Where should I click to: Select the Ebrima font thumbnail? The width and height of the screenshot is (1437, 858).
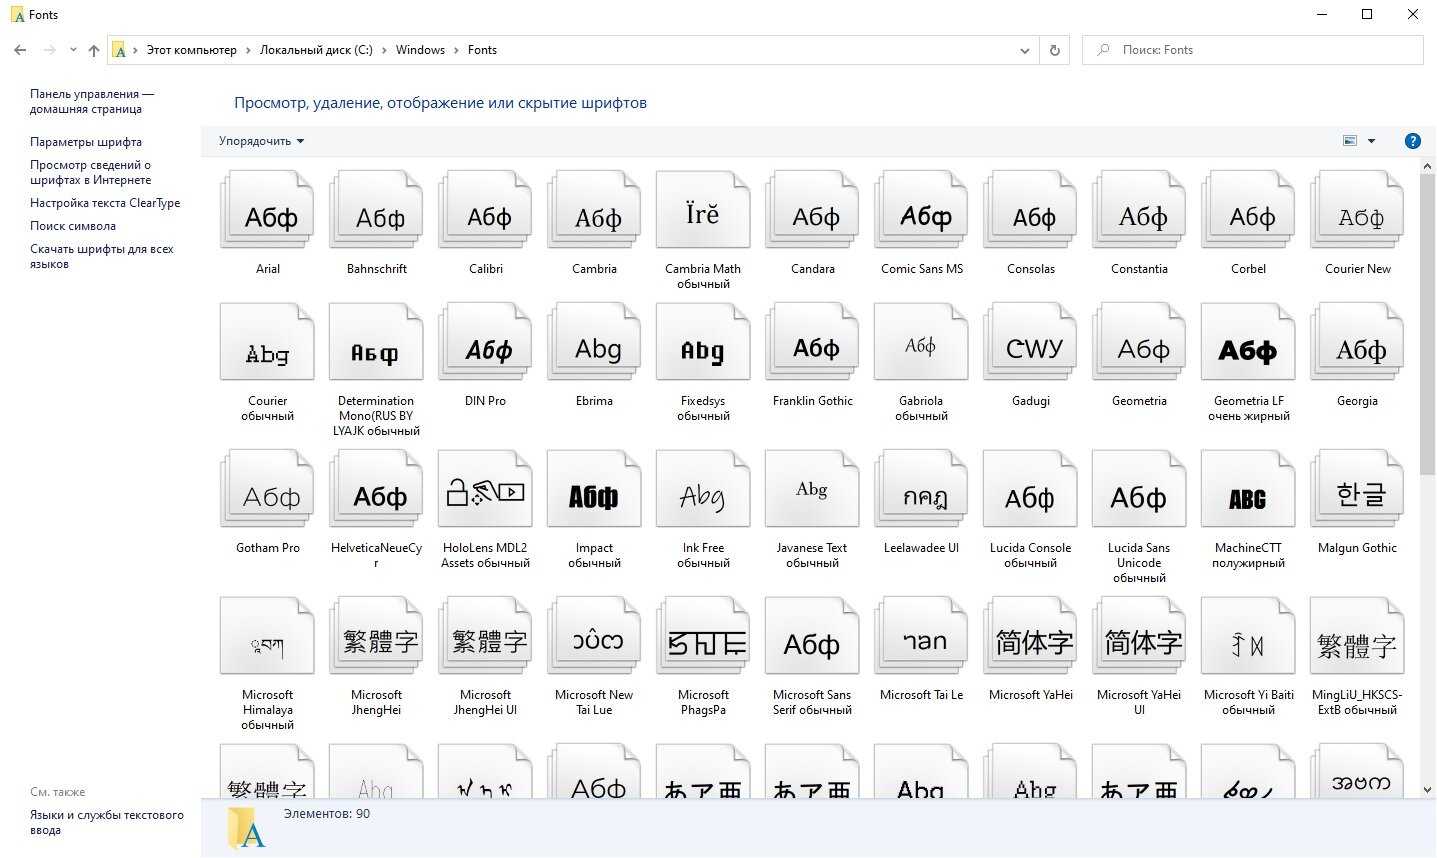[594, 342]
